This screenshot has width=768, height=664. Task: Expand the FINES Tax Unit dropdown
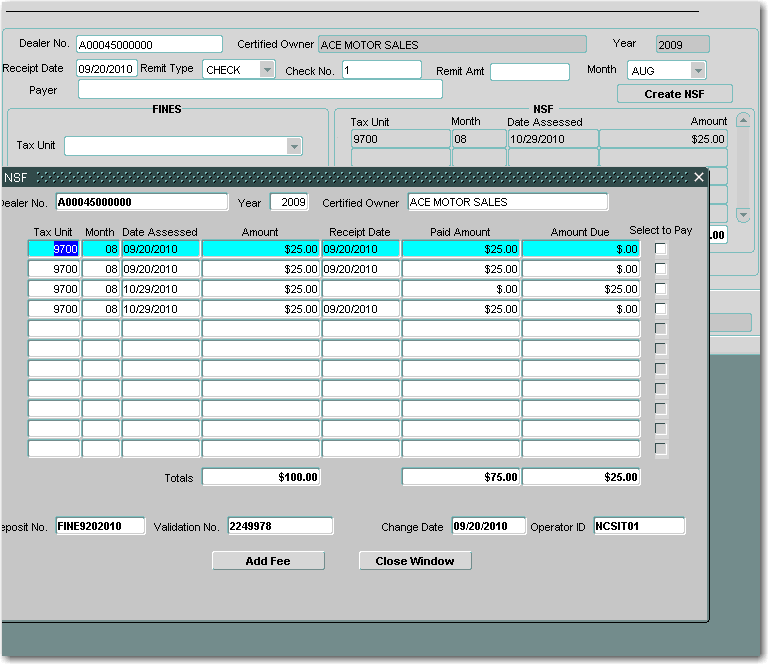[294, 146]
